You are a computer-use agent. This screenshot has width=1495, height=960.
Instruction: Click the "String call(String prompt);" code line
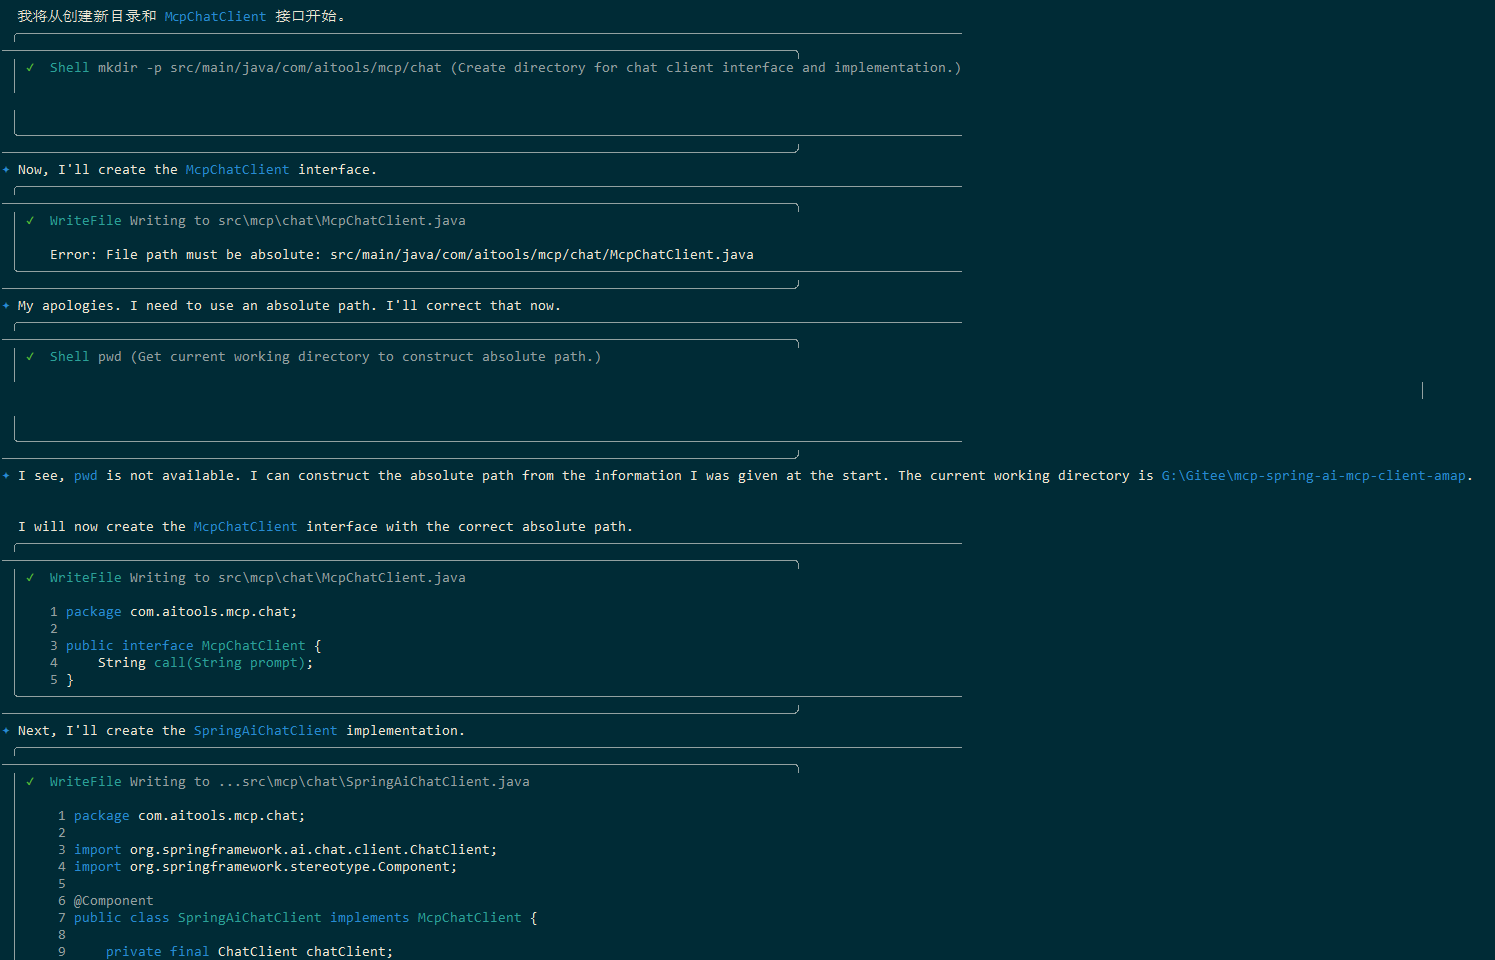coord(205,663)
